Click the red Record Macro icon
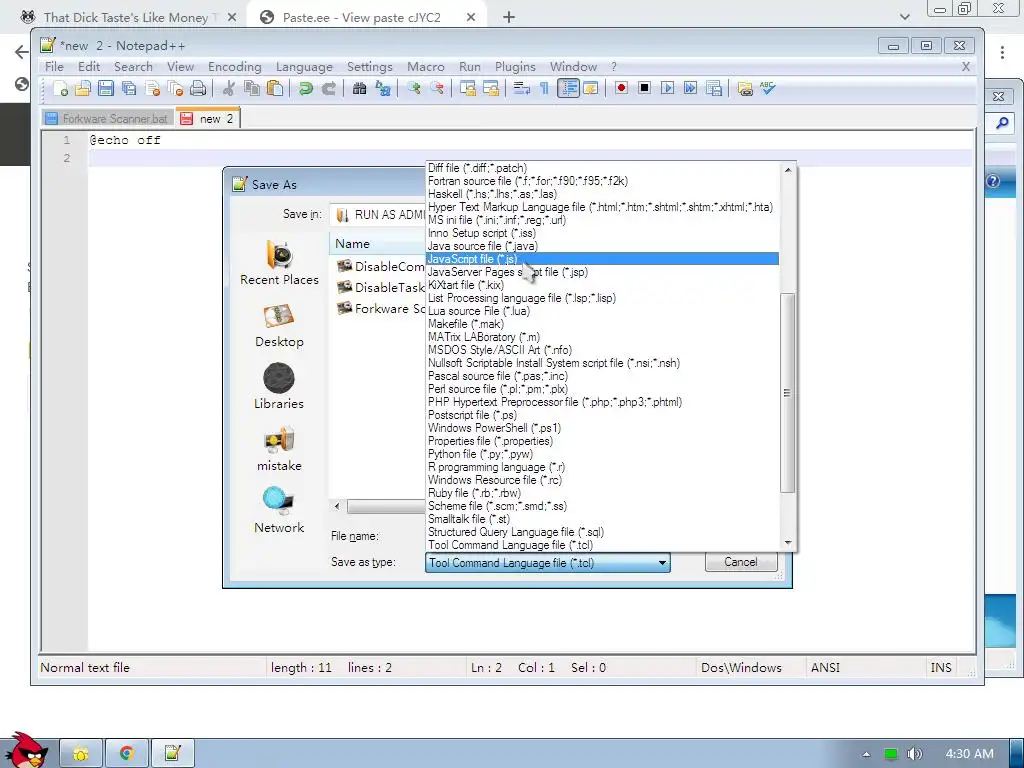This screenshot has height=768, width=1024. pos(621,88)
